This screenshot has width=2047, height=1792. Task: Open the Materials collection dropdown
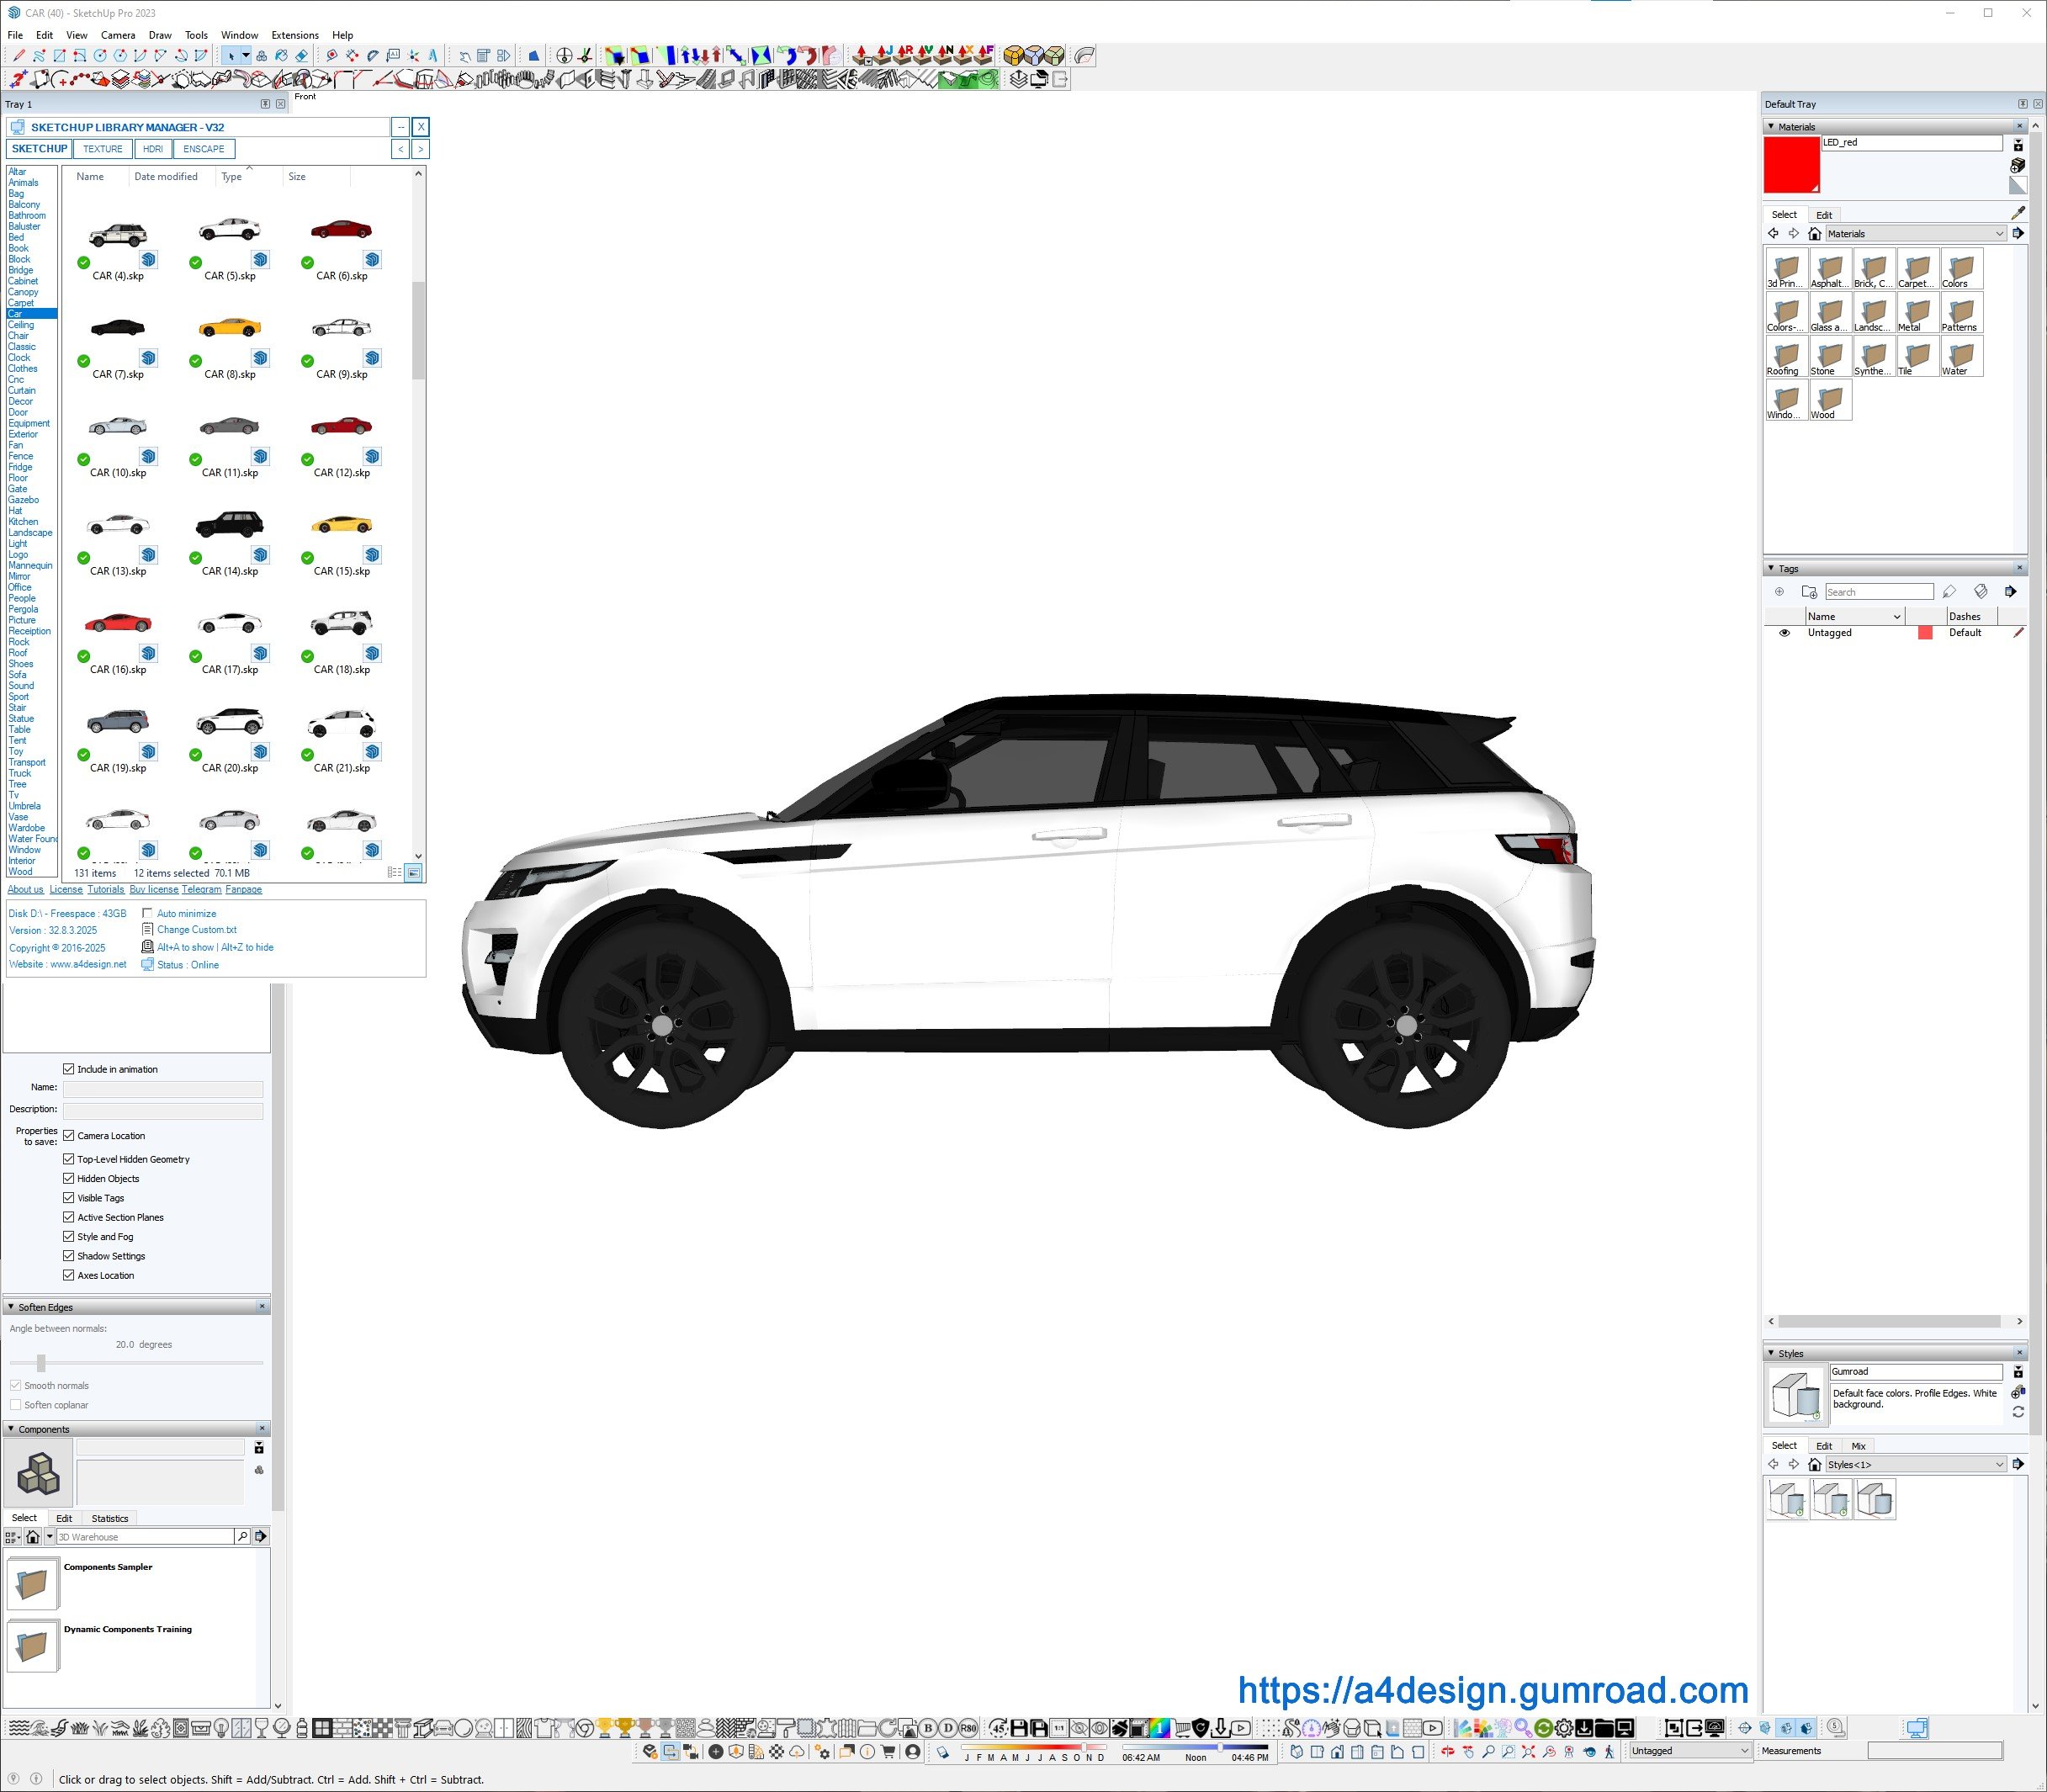click(1999, 234)
